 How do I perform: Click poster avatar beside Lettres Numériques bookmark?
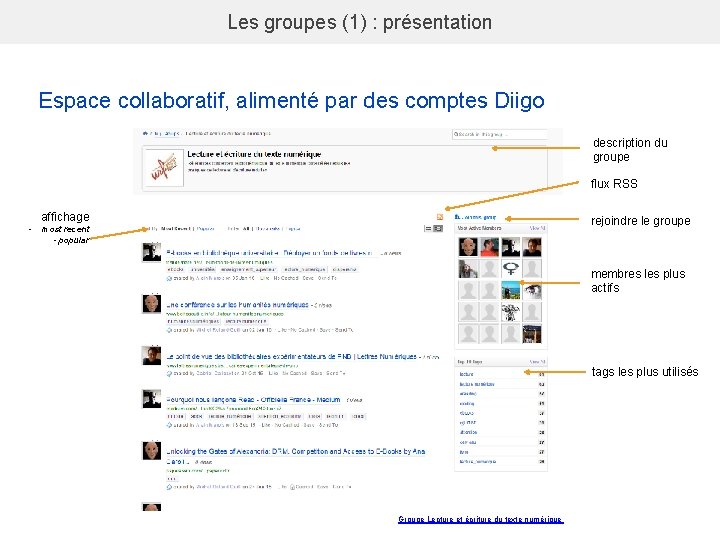[152, 356]
